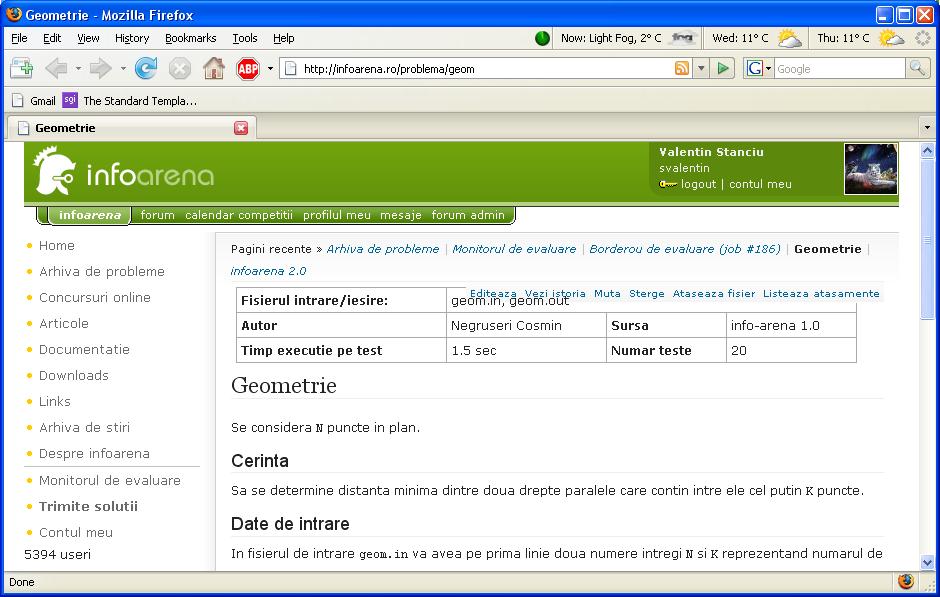
Task: Click Thursday's sunny weather icon
Action: pos(891,38)
